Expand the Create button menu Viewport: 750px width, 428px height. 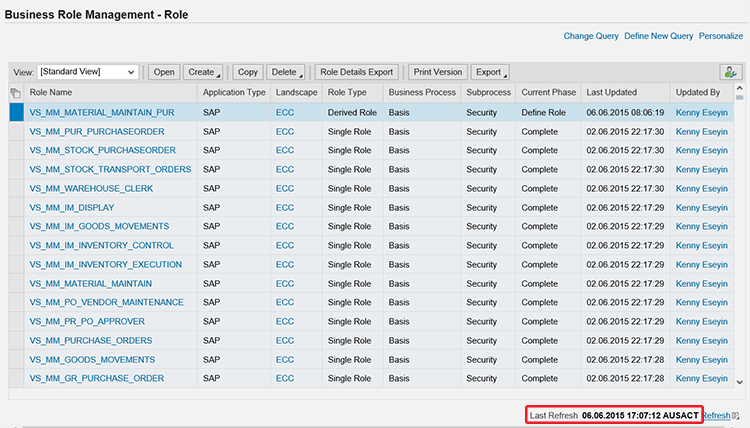(202, 72)
